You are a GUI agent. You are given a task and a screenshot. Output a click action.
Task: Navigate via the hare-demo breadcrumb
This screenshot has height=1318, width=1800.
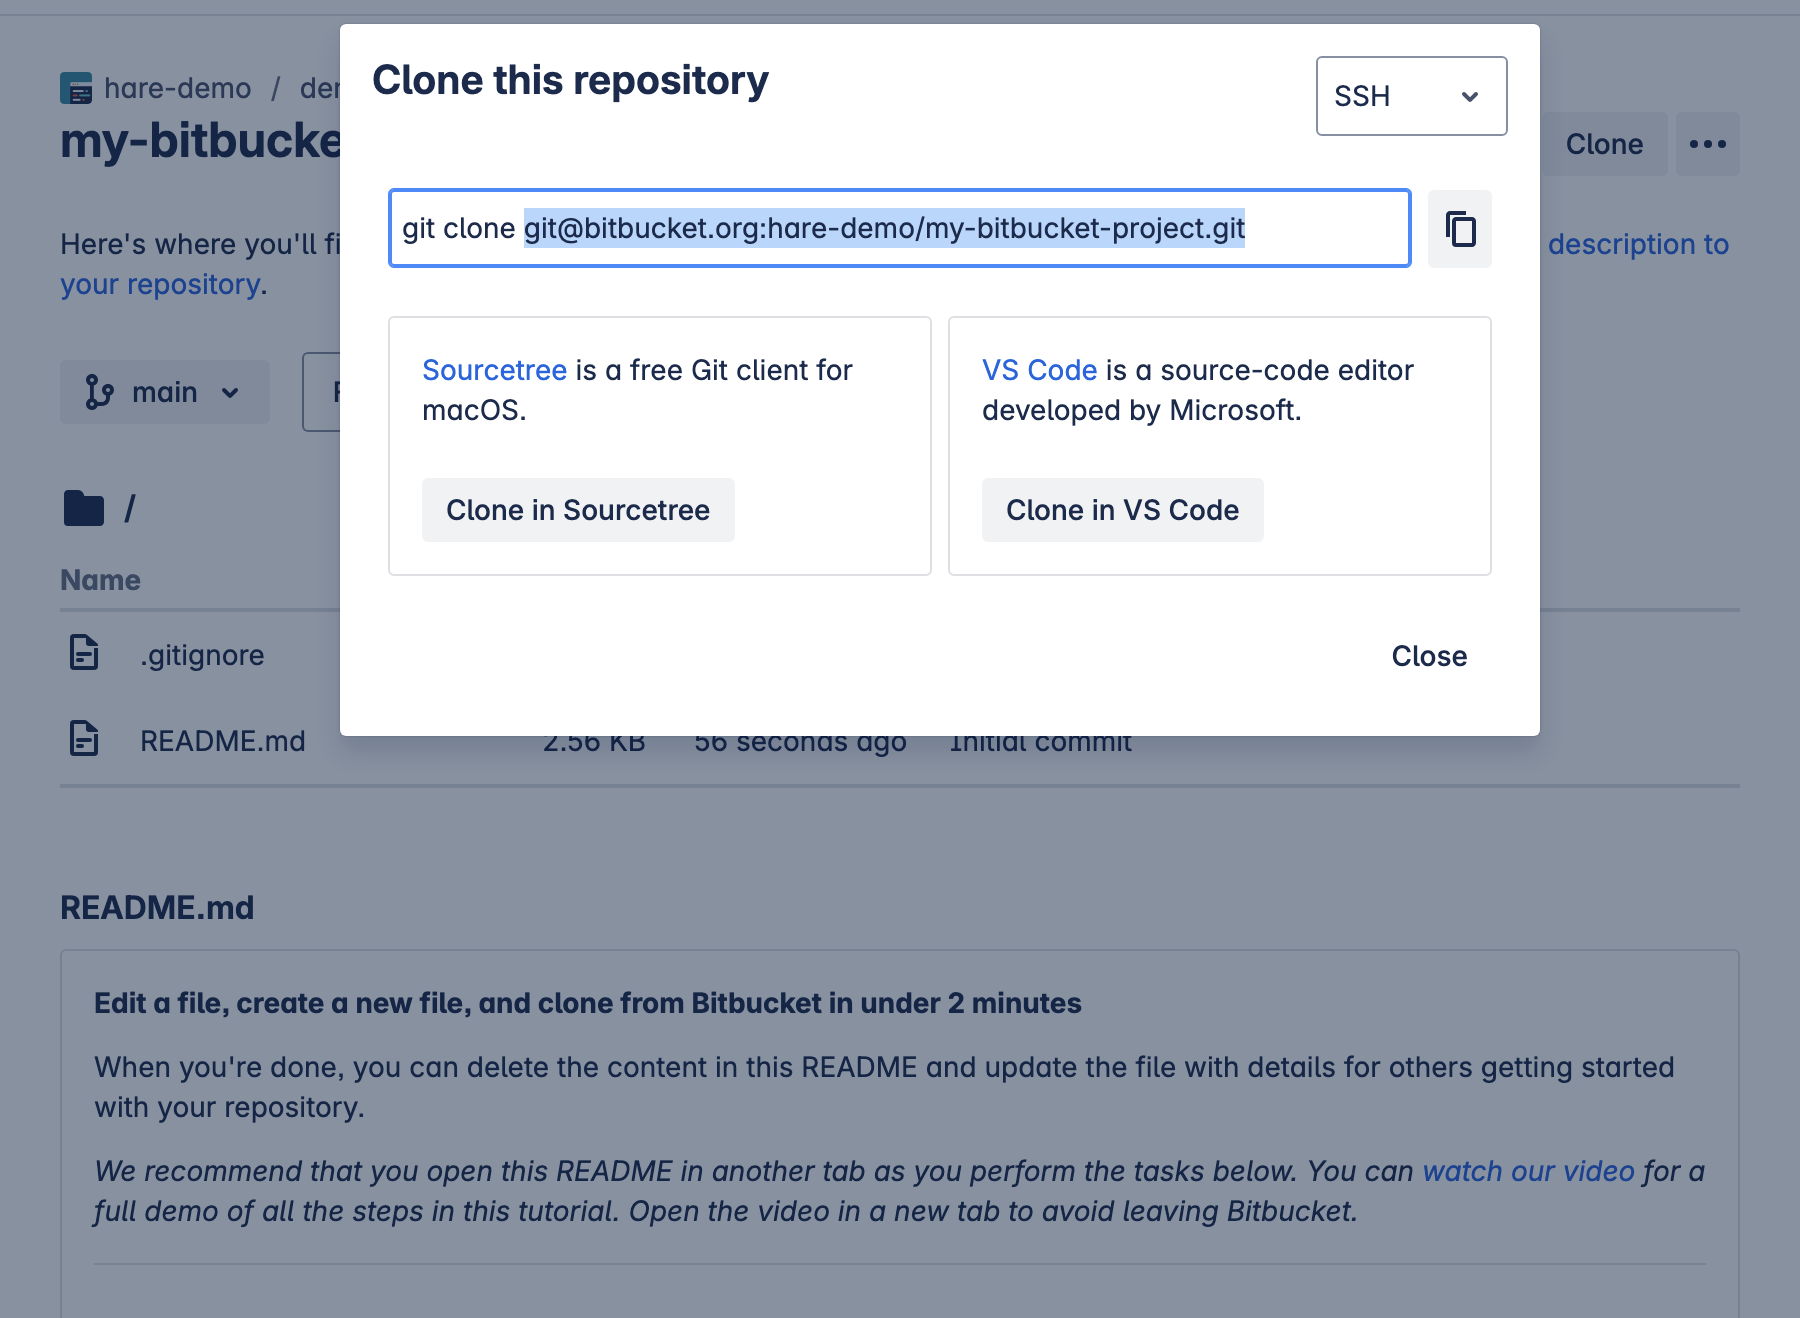pyautogui.click(x=178, y=89)
